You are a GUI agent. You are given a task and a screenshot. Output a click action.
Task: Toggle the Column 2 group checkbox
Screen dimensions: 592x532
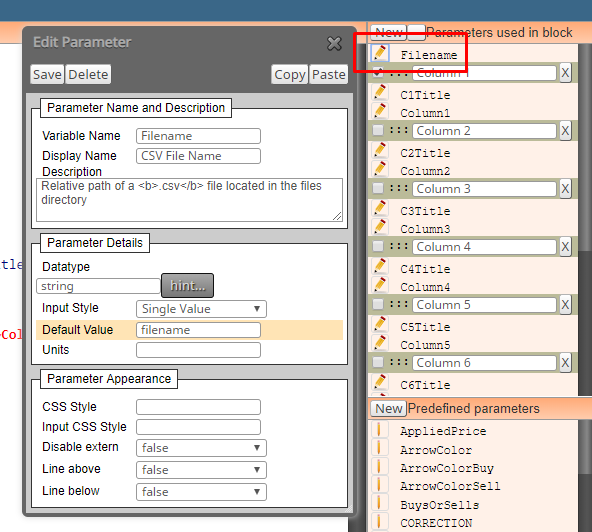(378, 131)
